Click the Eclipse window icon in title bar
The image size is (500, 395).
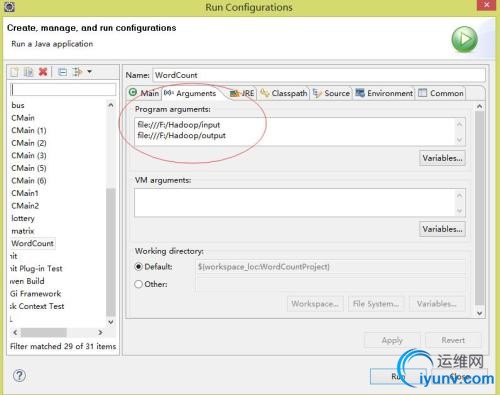click(x=9, y=7)
